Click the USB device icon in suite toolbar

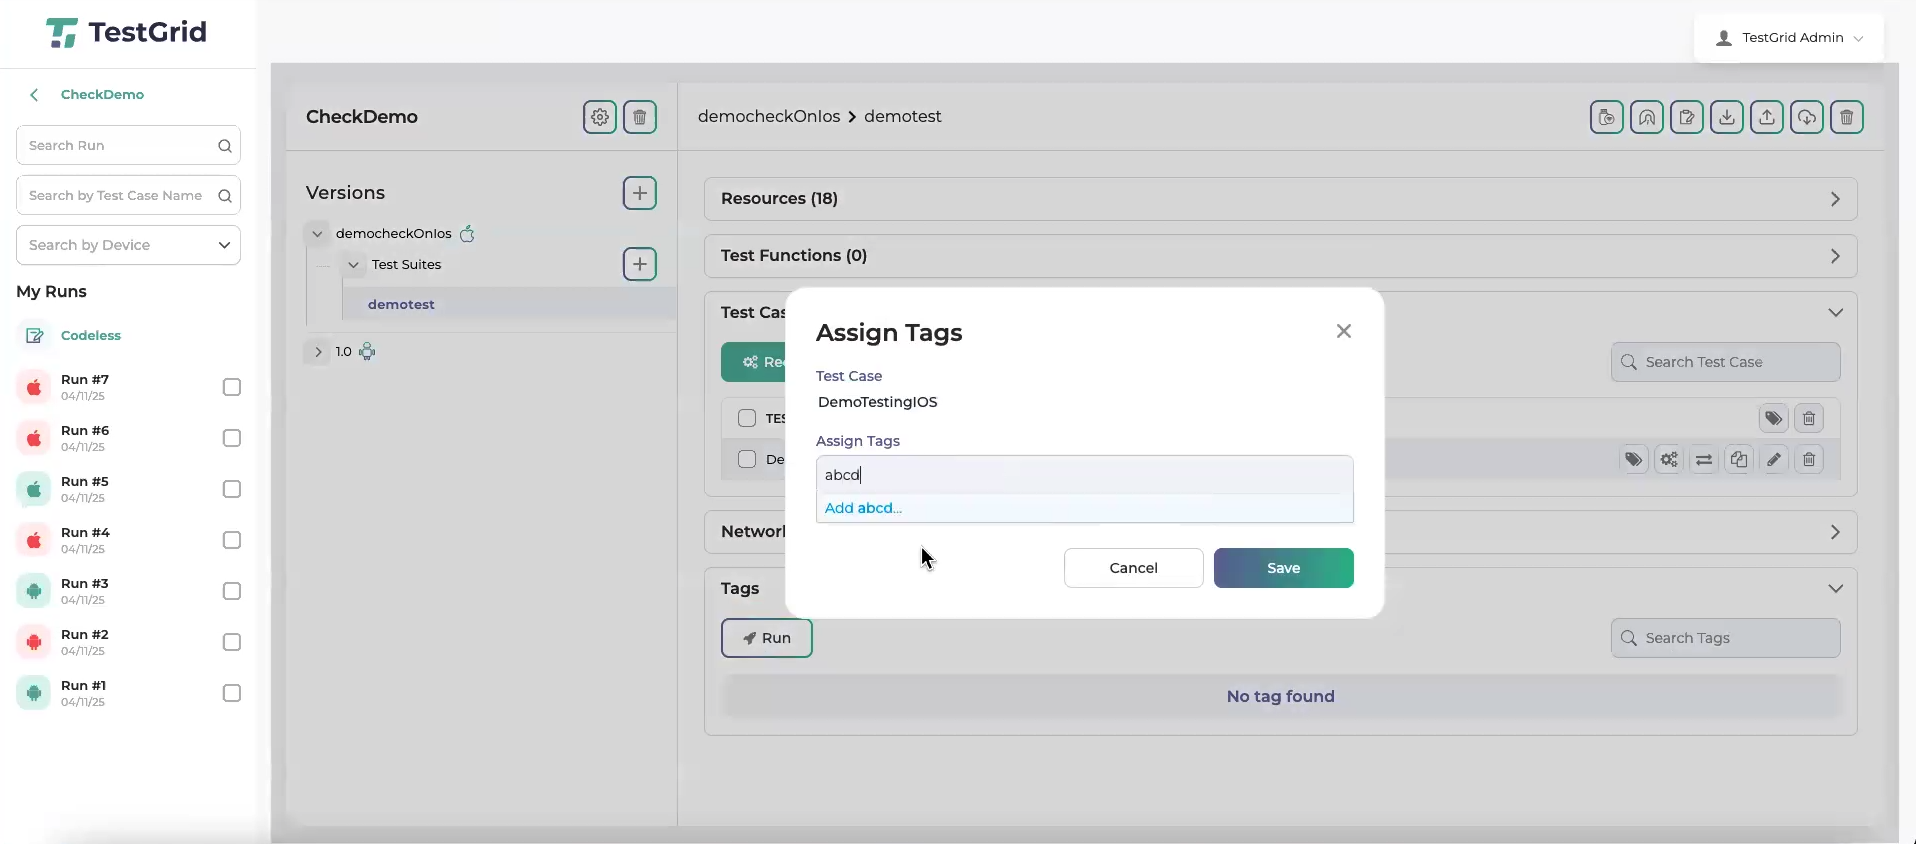pyautogui.click(x=1607, y=117)
